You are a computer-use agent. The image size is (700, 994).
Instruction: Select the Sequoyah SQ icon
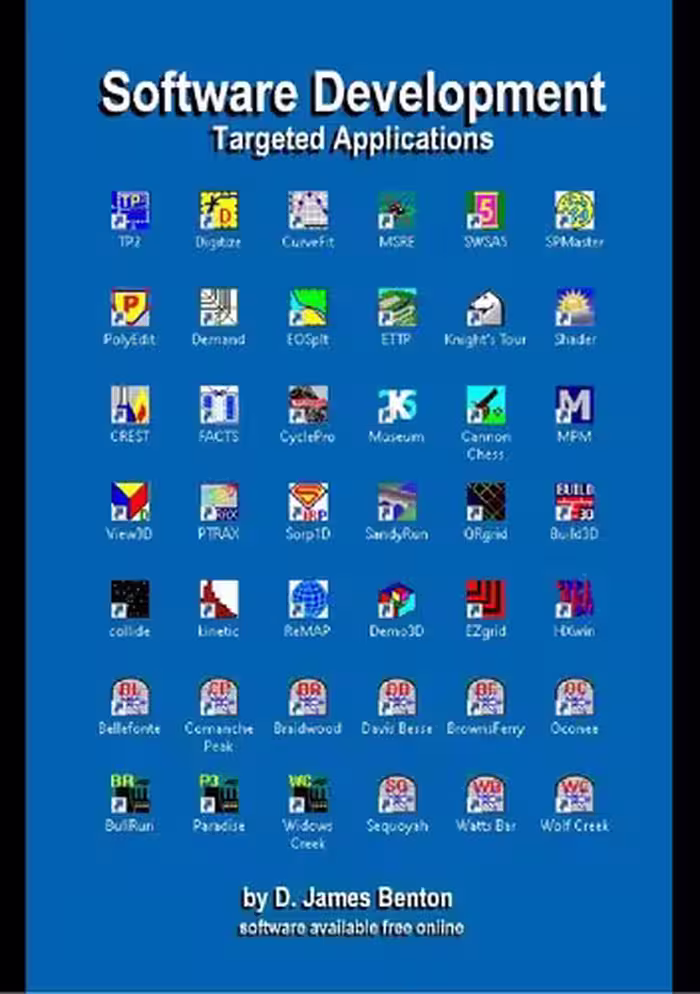tap(397, 794)
